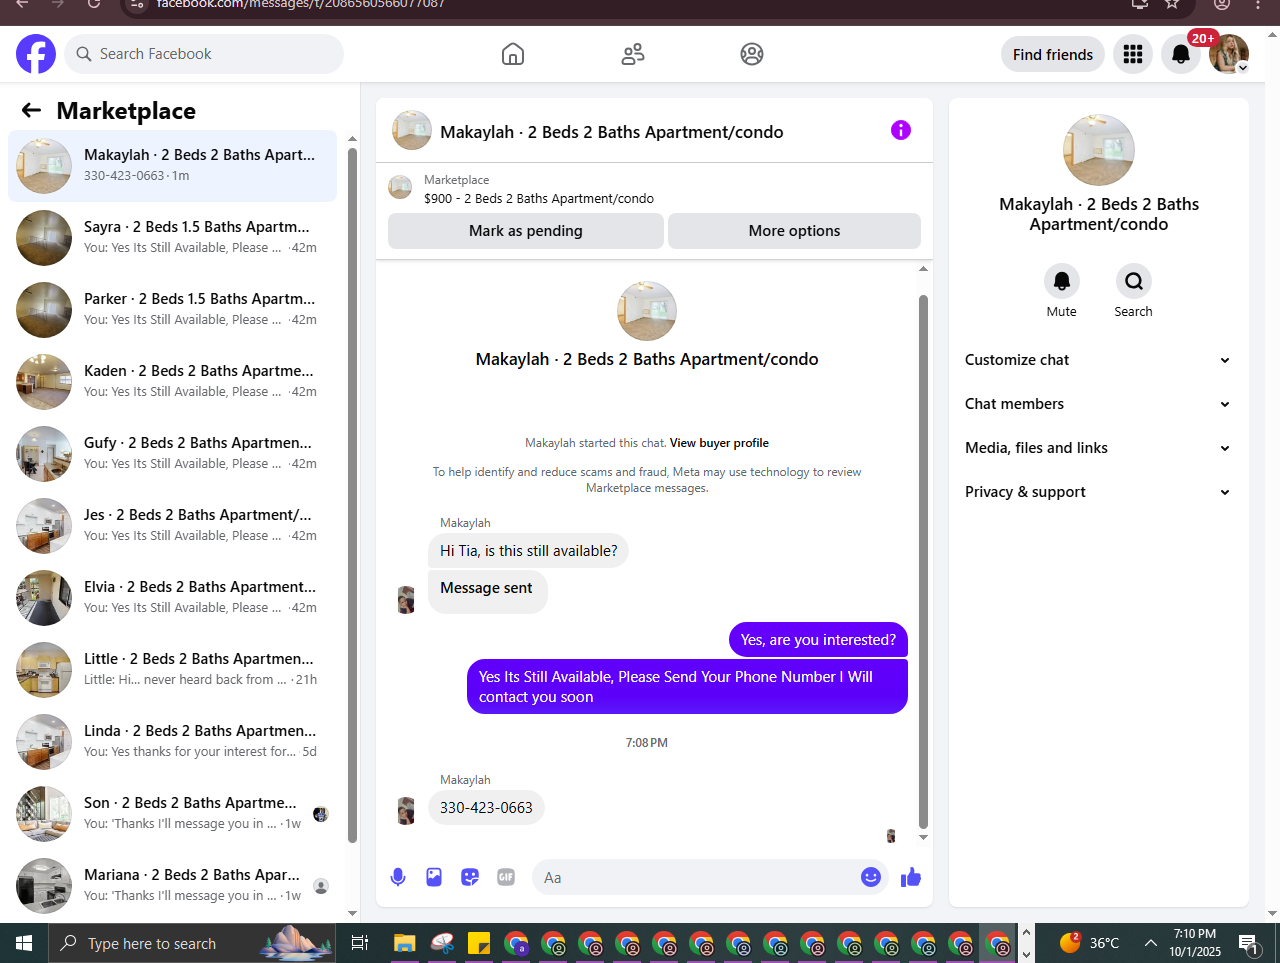Viewport: 1280px width, 963px height.
Task: Open the Windows Start menu
Action: (24, 943)
